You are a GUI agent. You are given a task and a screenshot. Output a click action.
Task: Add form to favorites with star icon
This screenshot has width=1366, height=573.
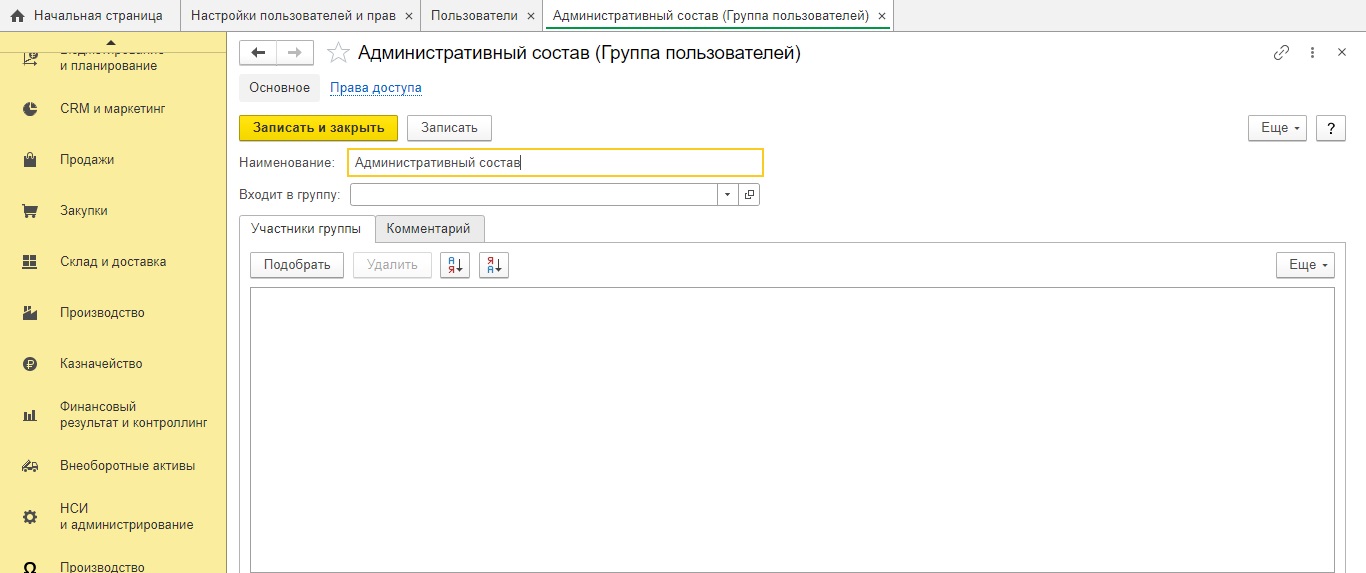(x=338, y=53)
